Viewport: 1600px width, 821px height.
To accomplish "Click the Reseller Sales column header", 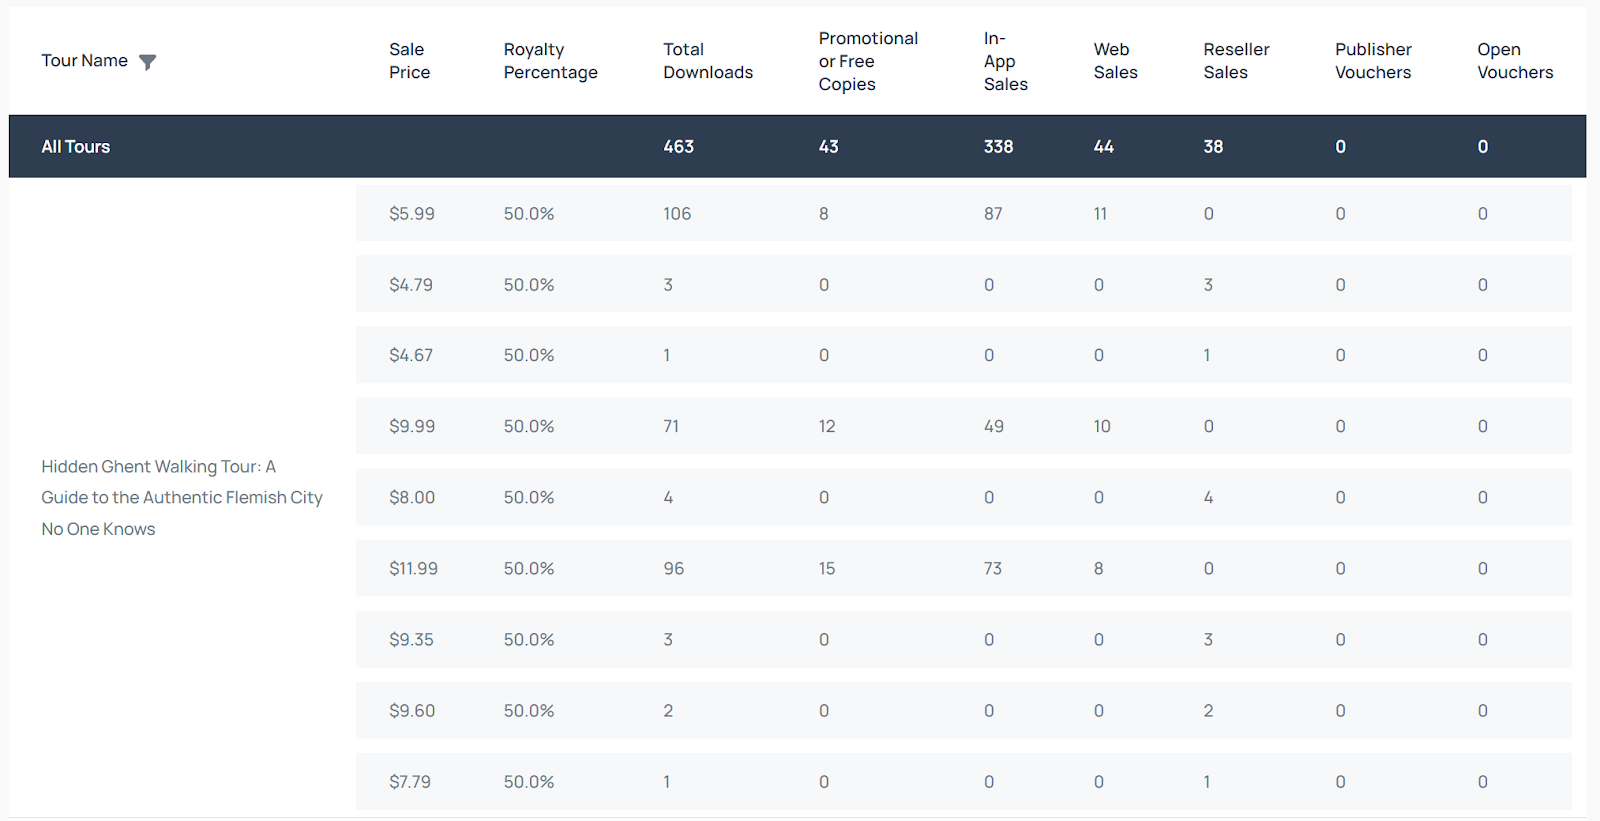I will [1236, 61].
